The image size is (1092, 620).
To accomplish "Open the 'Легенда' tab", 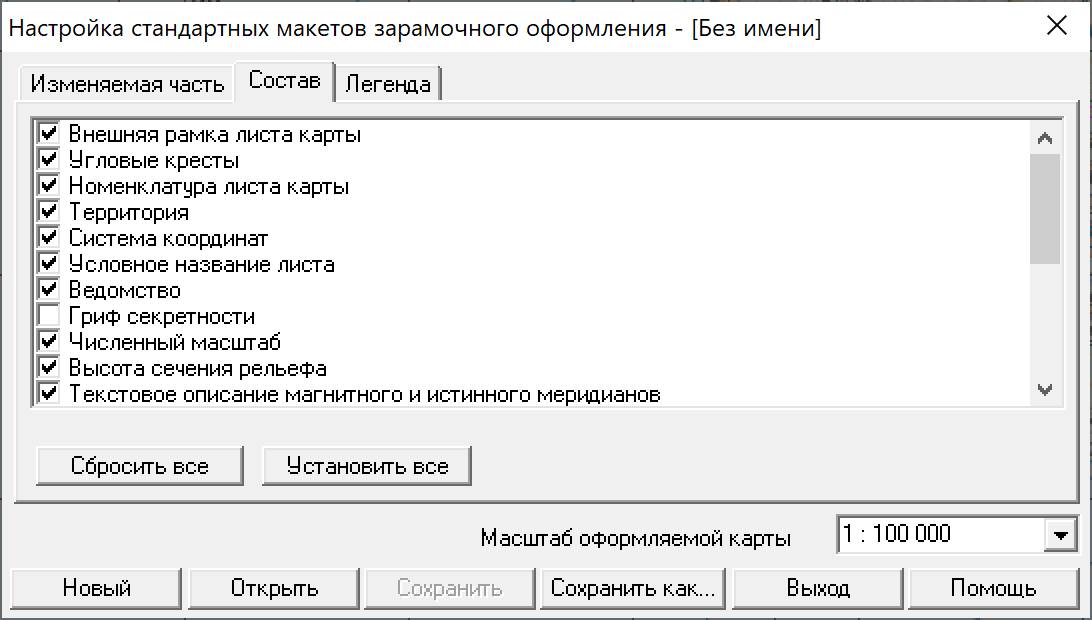I will 387,84.
